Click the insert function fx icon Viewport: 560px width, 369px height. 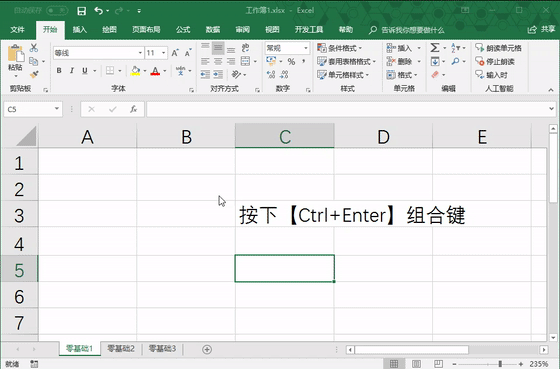click(134, 109)
